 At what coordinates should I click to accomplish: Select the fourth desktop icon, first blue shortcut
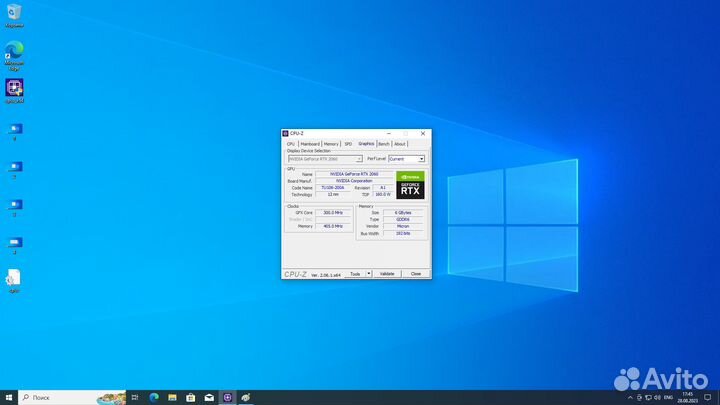(x=15, y=129)
